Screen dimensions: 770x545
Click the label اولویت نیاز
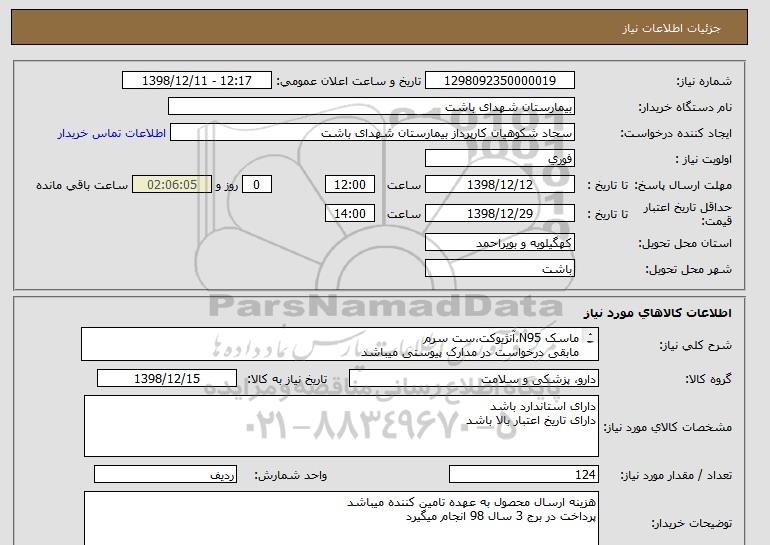click(x=703, y=159)
